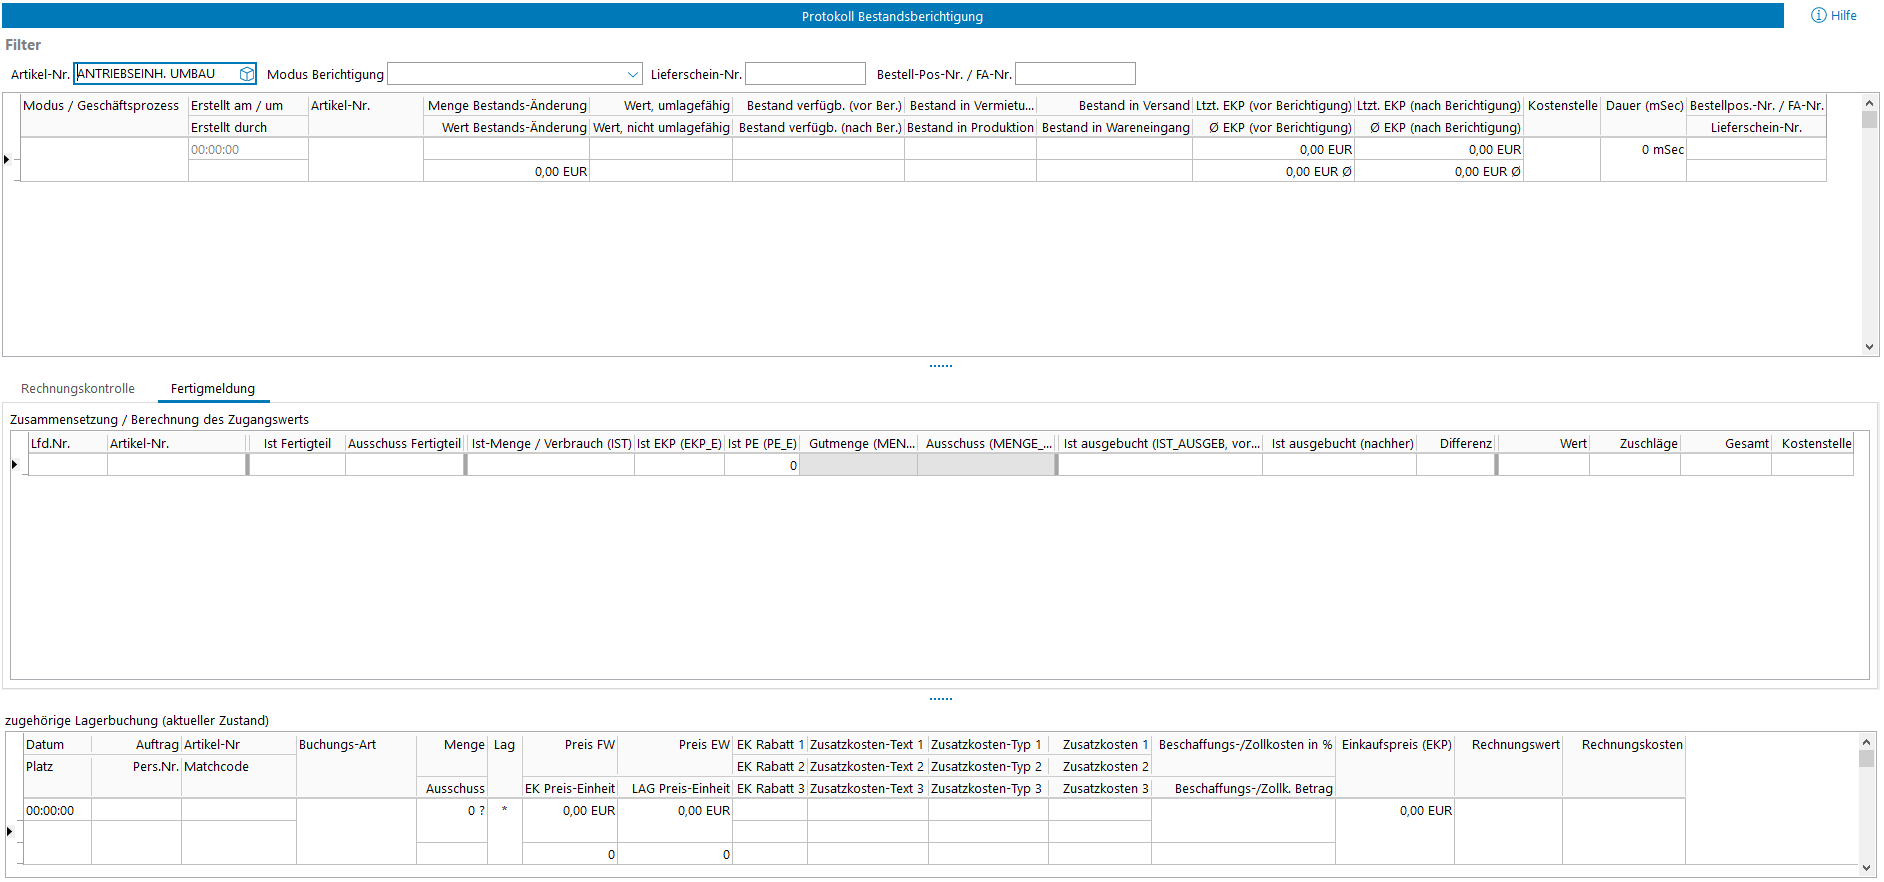Click the top grid vertical scrollbar thumb
The image size is (1884, 882).
[x=1869, y=120]
